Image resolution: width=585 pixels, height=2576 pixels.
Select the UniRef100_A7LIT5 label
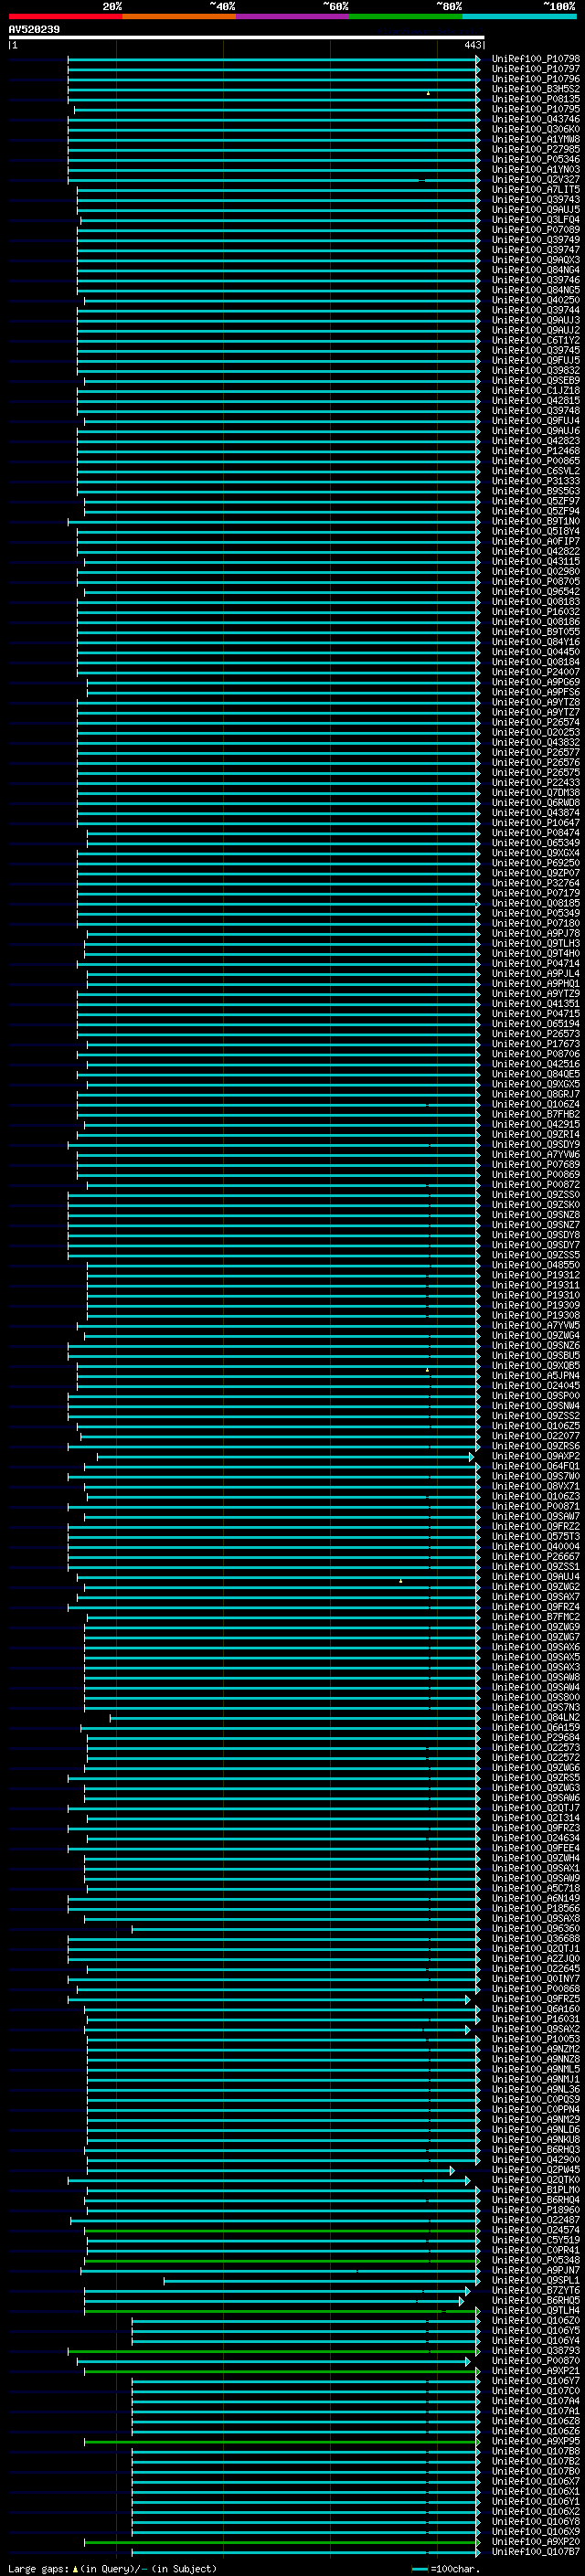tap(536, 190)
